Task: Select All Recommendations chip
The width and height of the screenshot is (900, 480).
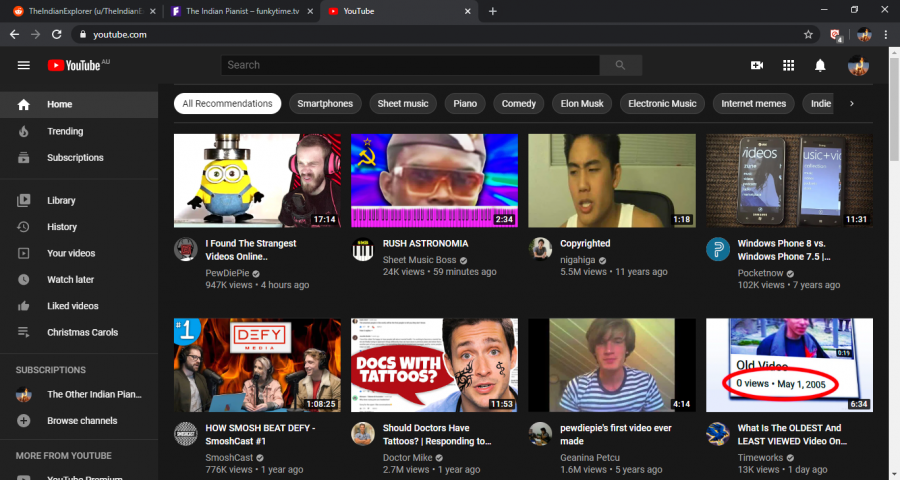Action: click(227, 104)
